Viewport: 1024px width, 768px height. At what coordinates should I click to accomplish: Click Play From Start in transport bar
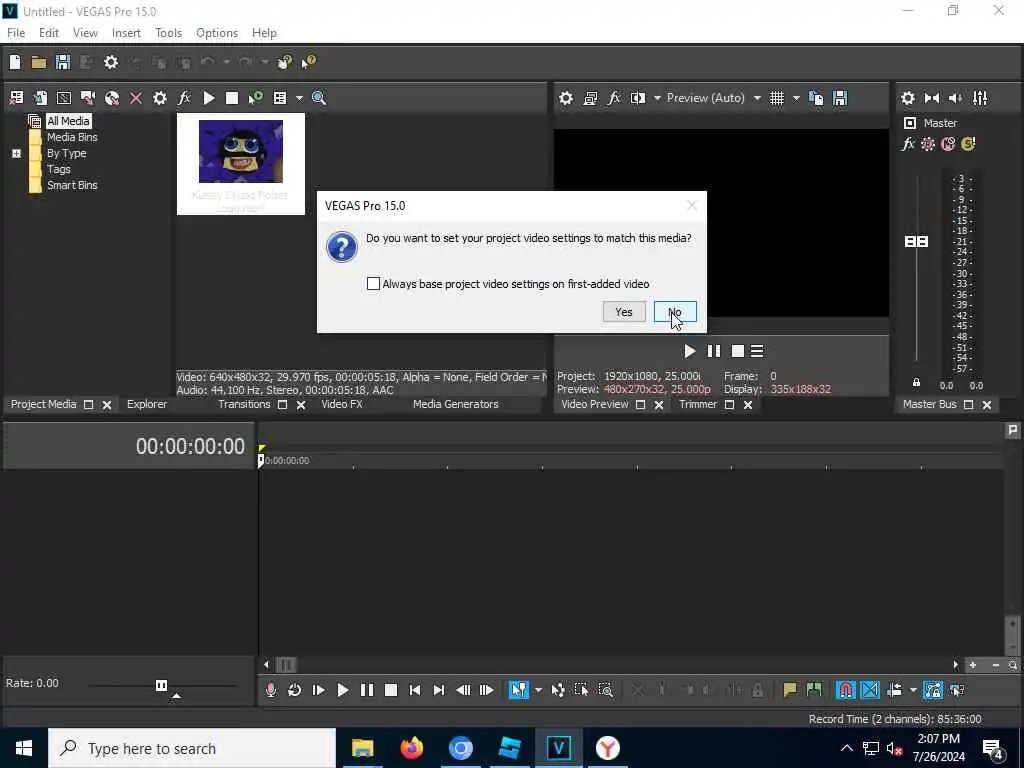319,690
